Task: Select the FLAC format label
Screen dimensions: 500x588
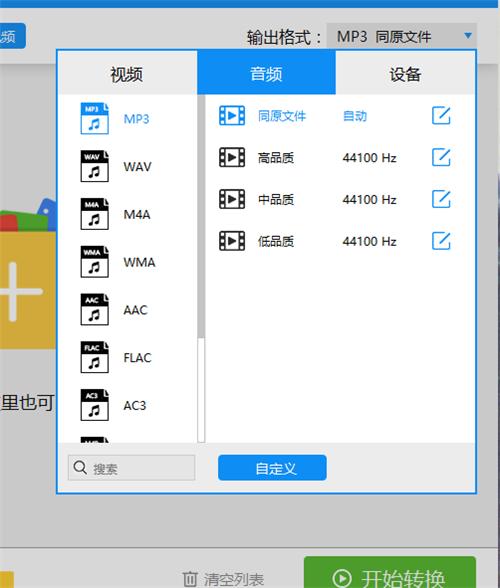Action: 138,357
